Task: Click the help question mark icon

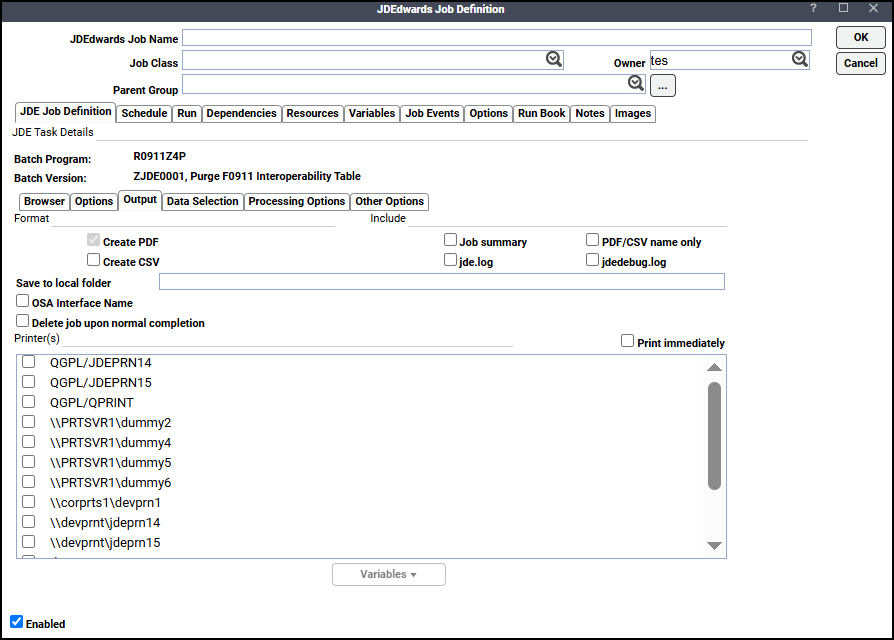Action: [x=813, y=8]
